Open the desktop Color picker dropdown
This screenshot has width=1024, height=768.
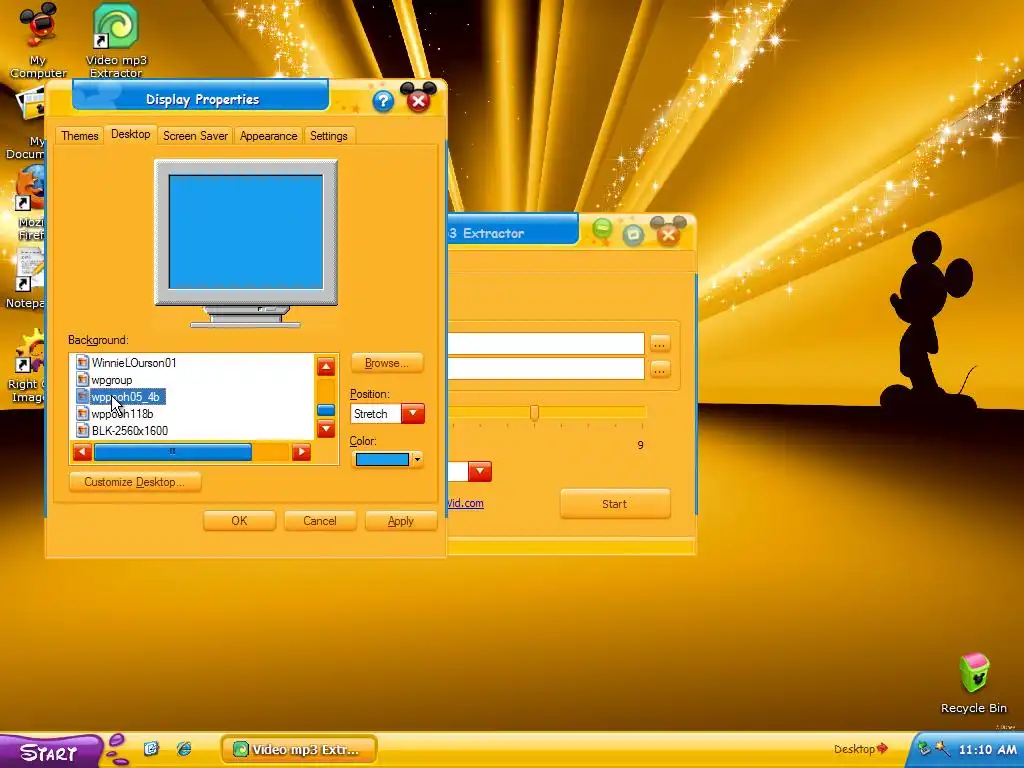pos(417,459)
